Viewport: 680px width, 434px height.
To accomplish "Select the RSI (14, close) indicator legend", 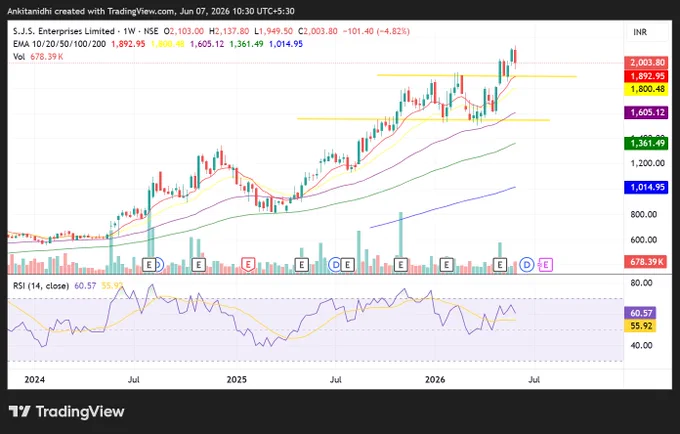I will 41,286.
